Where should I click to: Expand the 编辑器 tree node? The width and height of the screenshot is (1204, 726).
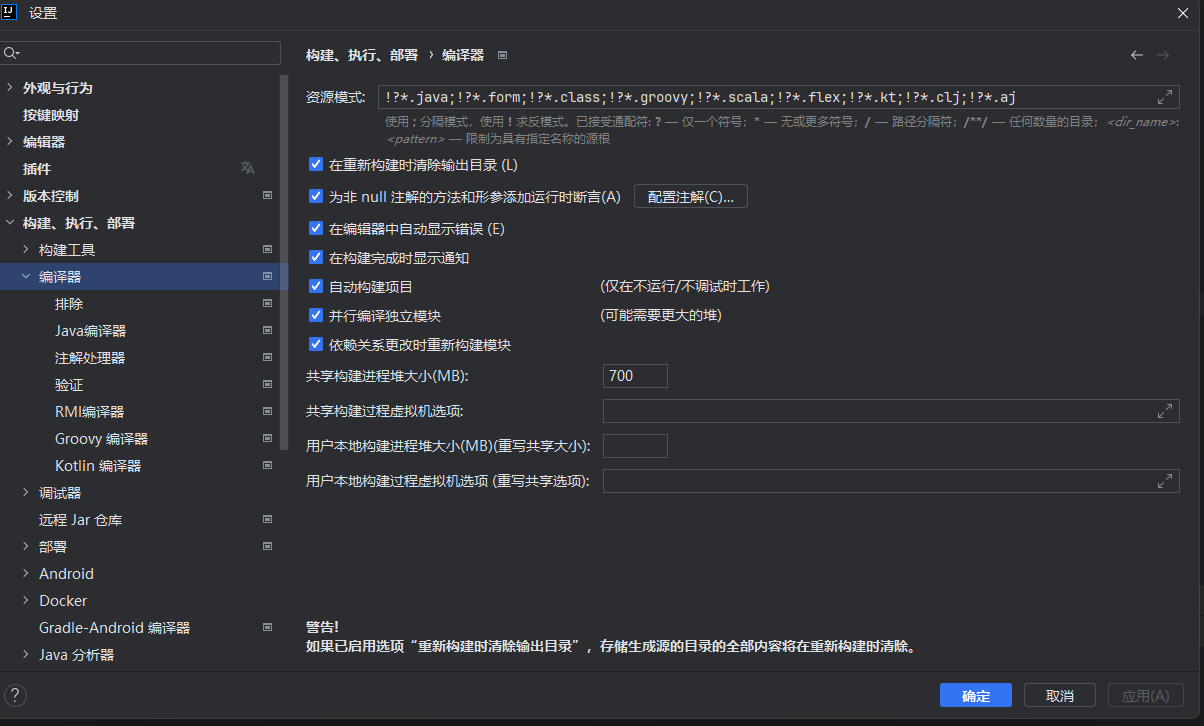pos(10,142)
